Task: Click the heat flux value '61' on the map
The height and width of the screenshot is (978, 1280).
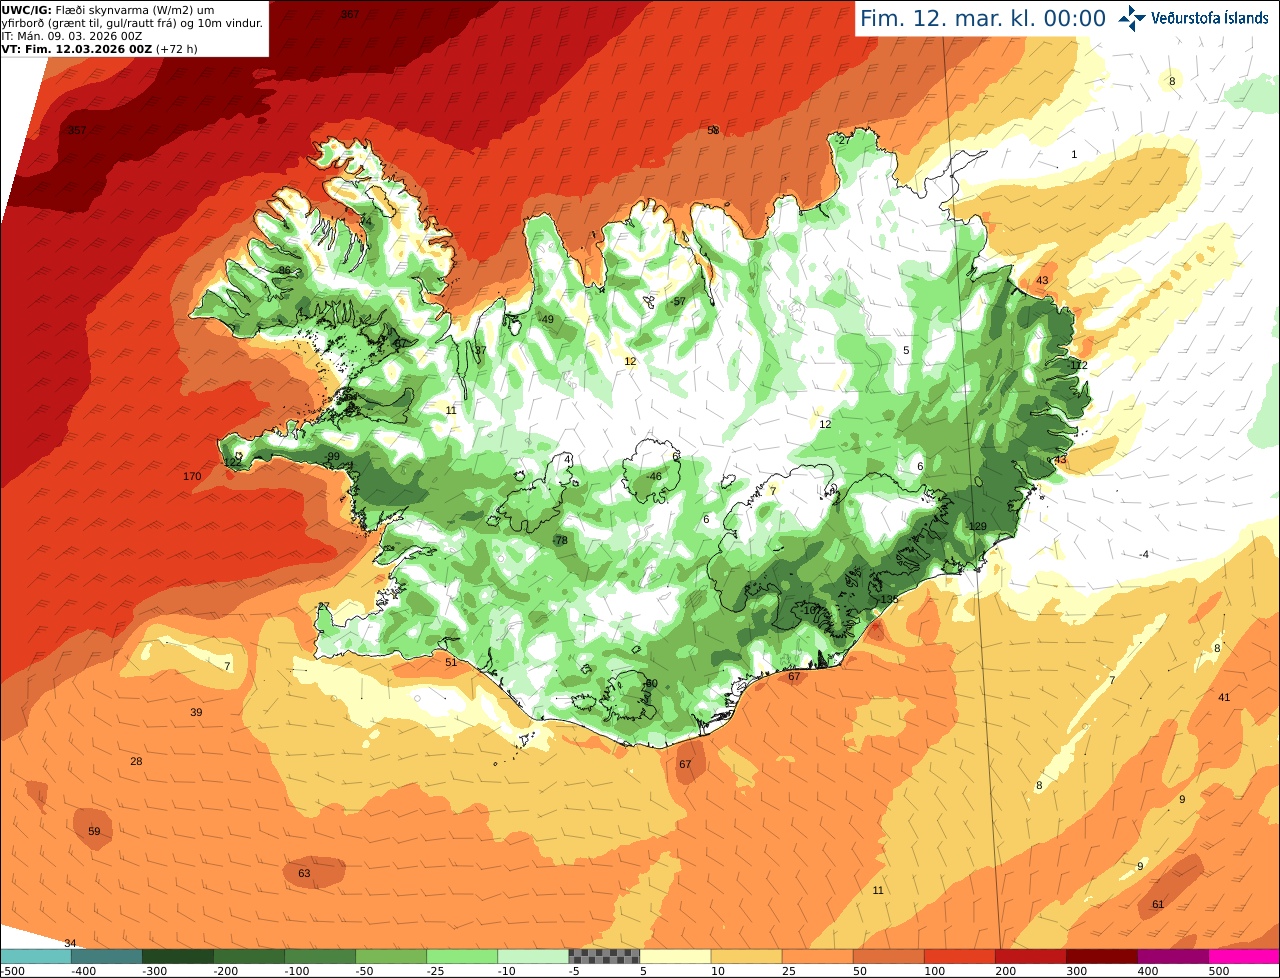Action: [1158, 905]
